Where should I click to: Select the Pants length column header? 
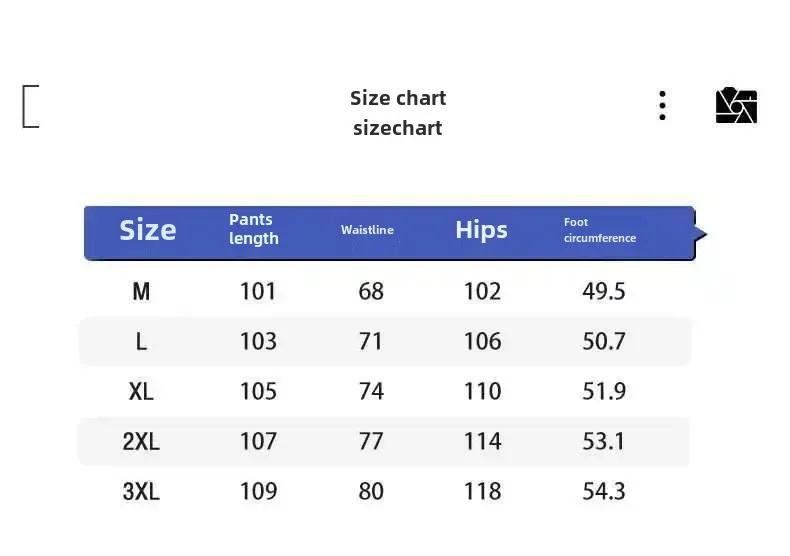(x=253, y=229)
